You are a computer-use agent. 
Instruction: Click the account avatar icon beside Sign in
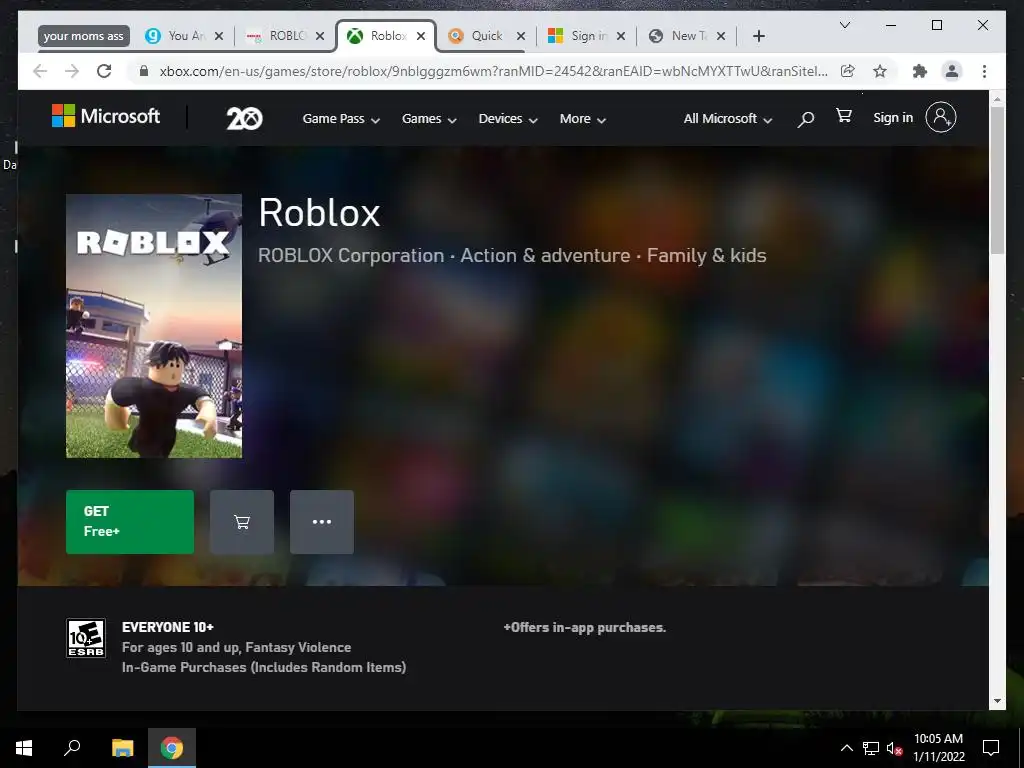(941, 117)
